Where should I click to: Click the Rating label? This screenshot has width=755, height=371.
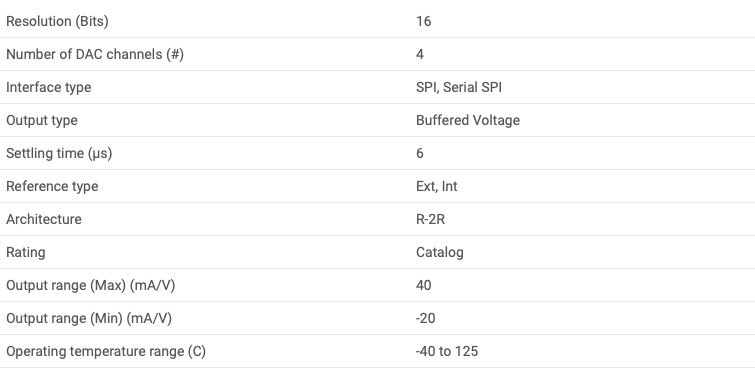coord(26,253)
